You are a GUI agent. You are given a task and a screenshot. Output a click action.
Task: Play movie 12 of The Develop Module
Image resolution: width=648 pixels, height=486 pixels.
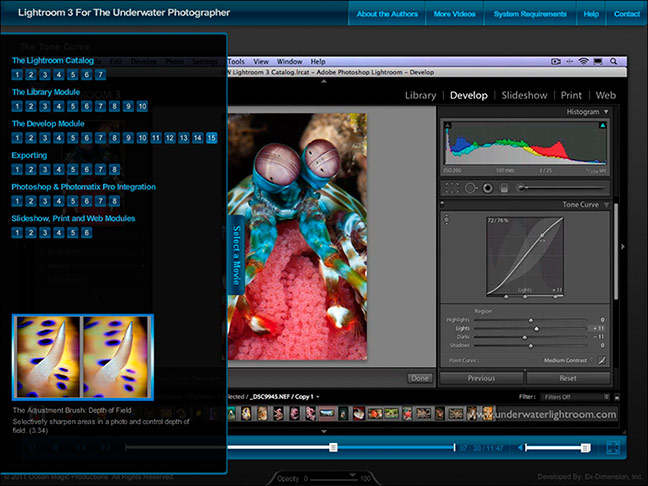tap(170, 138)
